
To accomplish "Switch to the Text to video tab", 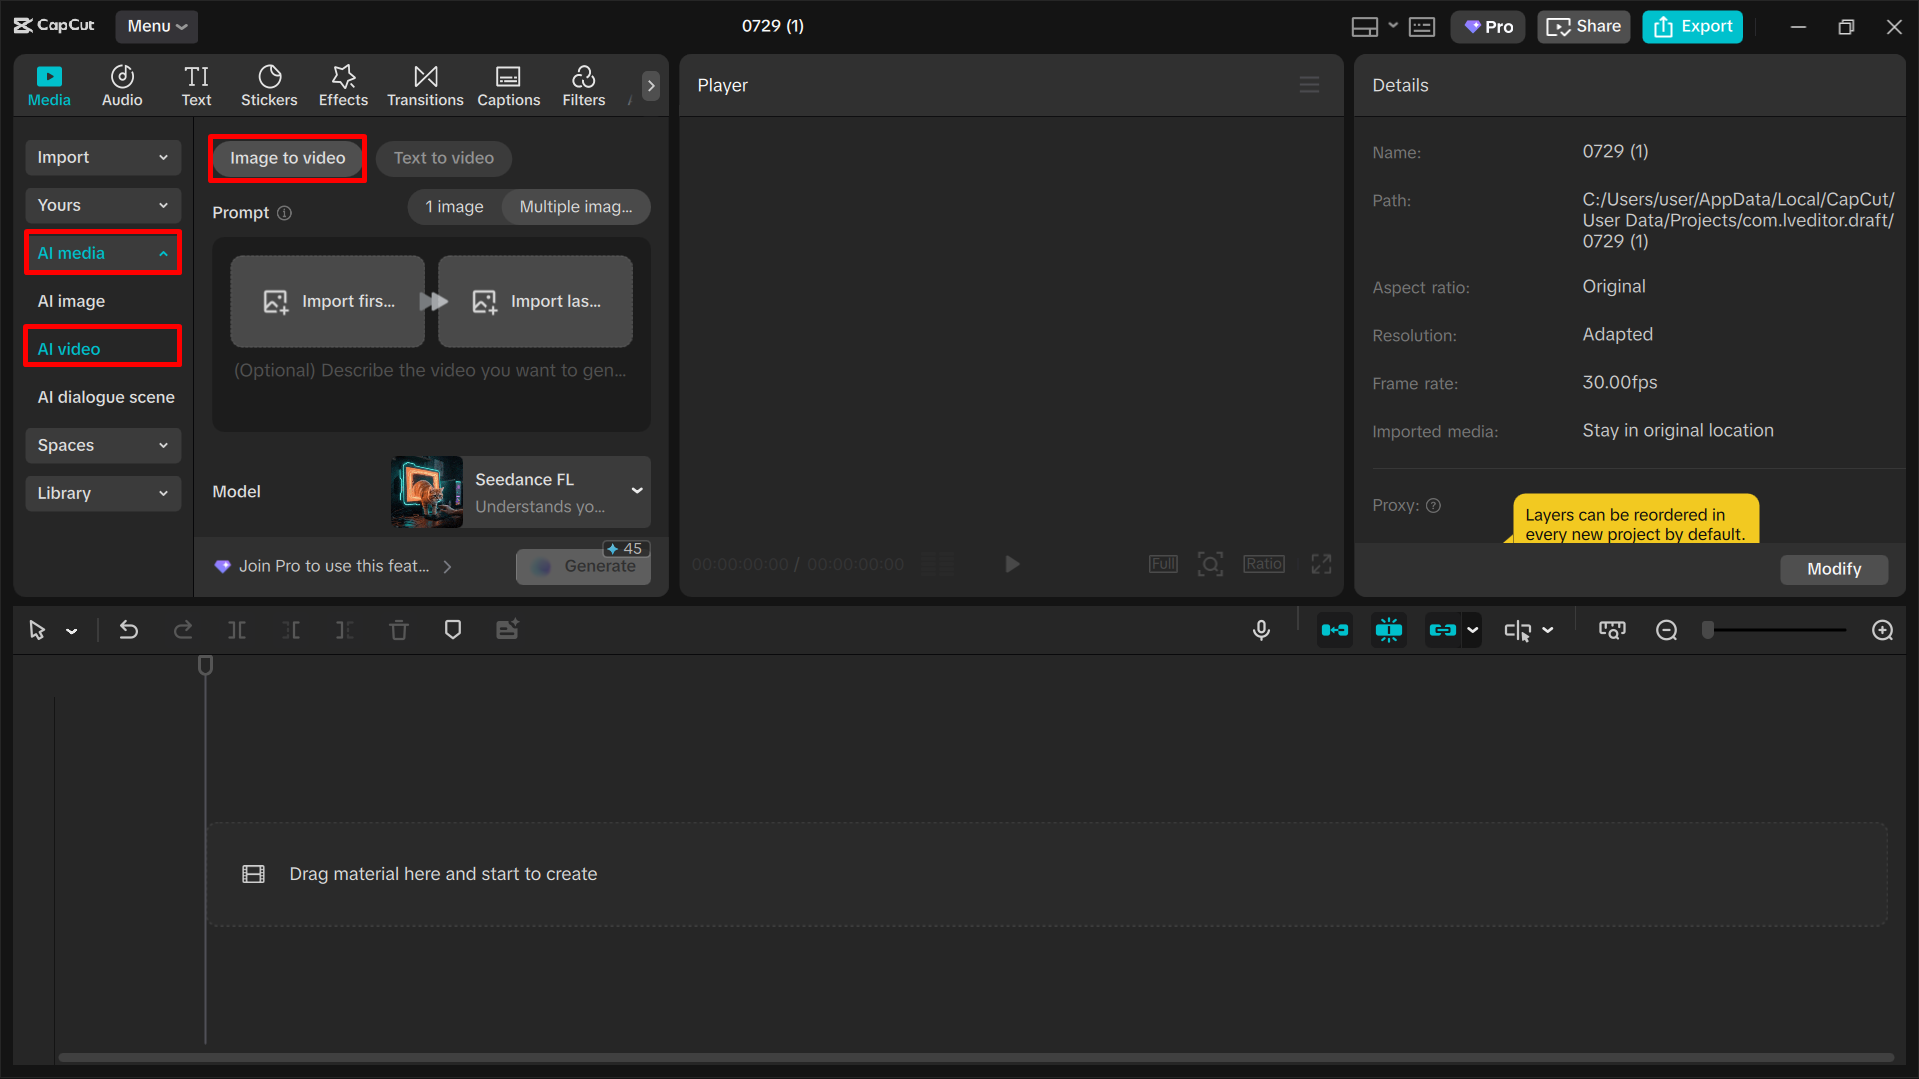I will tap(443, 158).
